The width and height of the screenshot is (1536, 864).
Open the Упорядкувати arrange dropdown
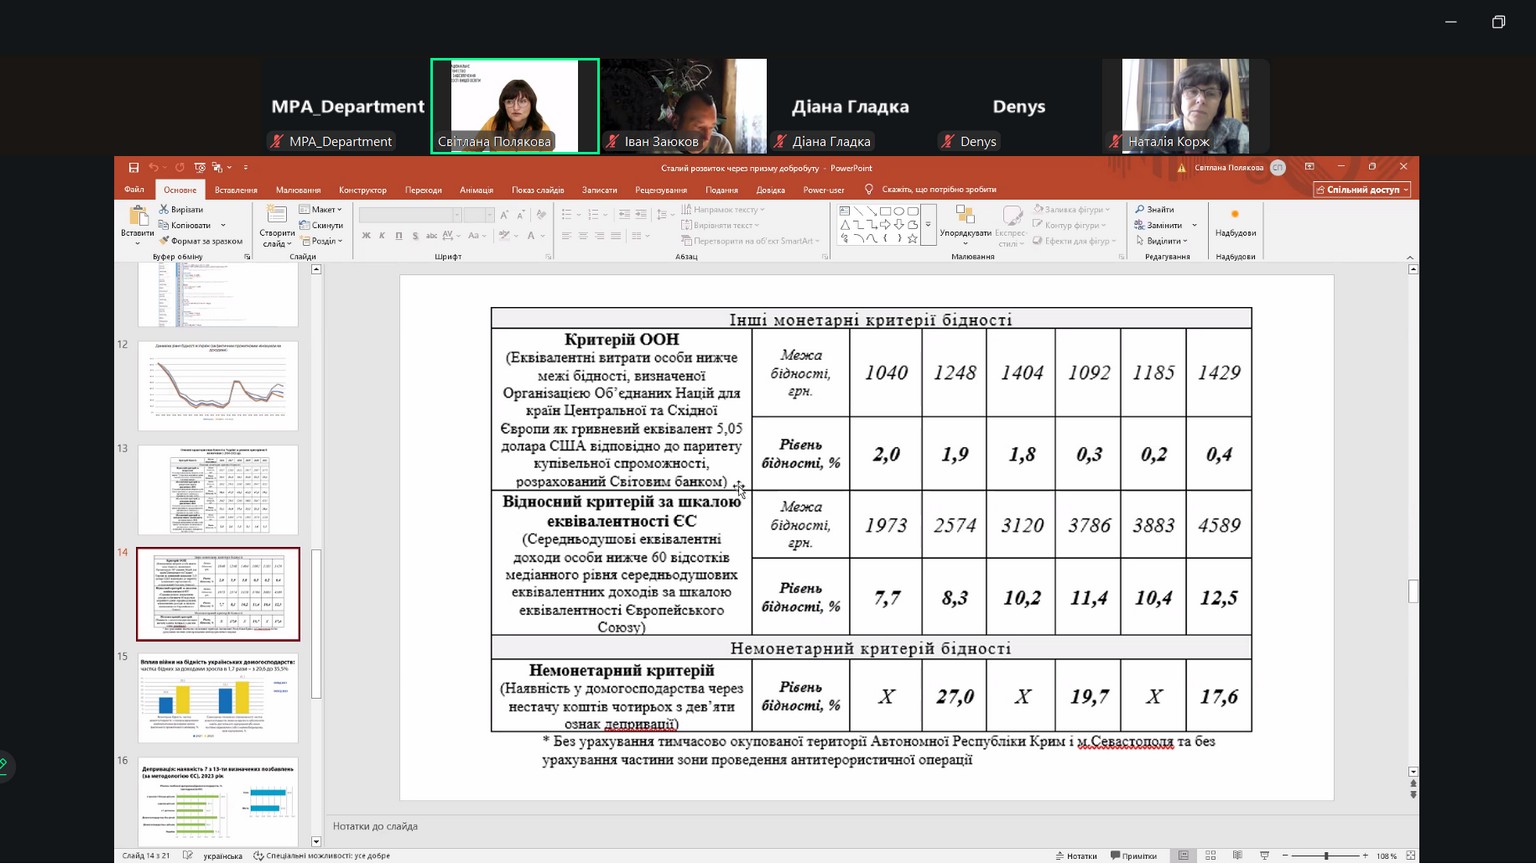(965, 226)
